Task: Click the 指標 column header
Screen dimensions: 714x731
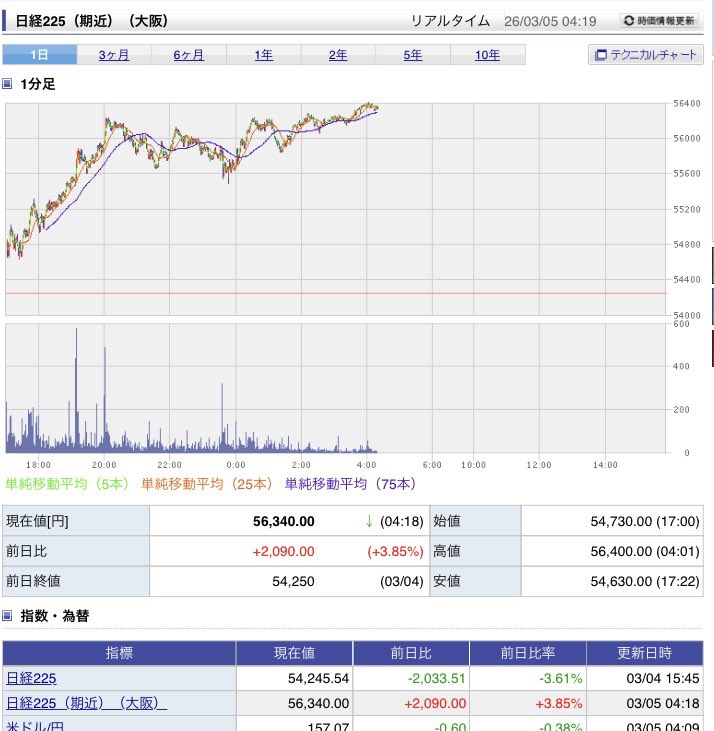Action: [119, 653]
